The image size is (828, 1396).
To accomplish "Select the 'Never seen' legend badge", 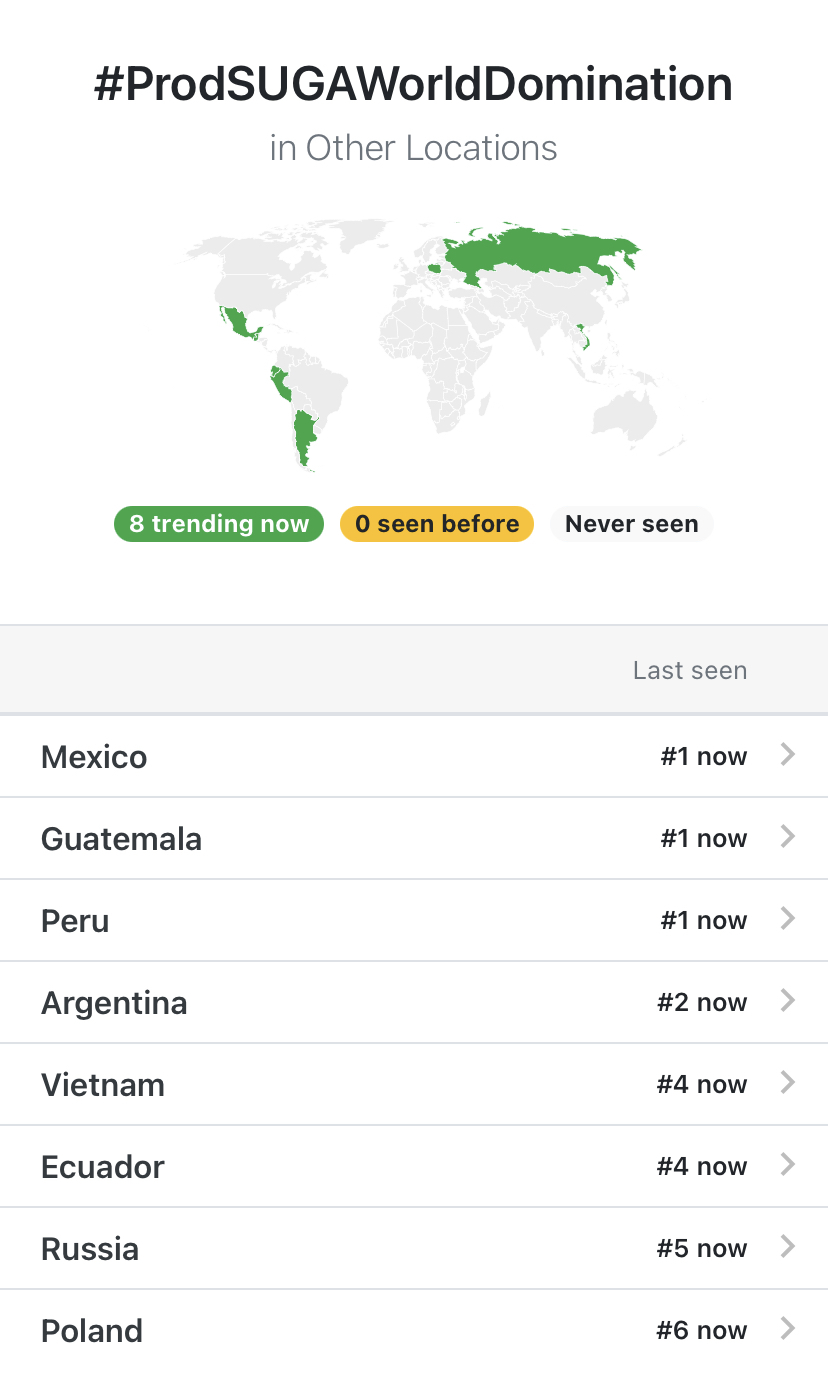I will [x=631, y=524].
